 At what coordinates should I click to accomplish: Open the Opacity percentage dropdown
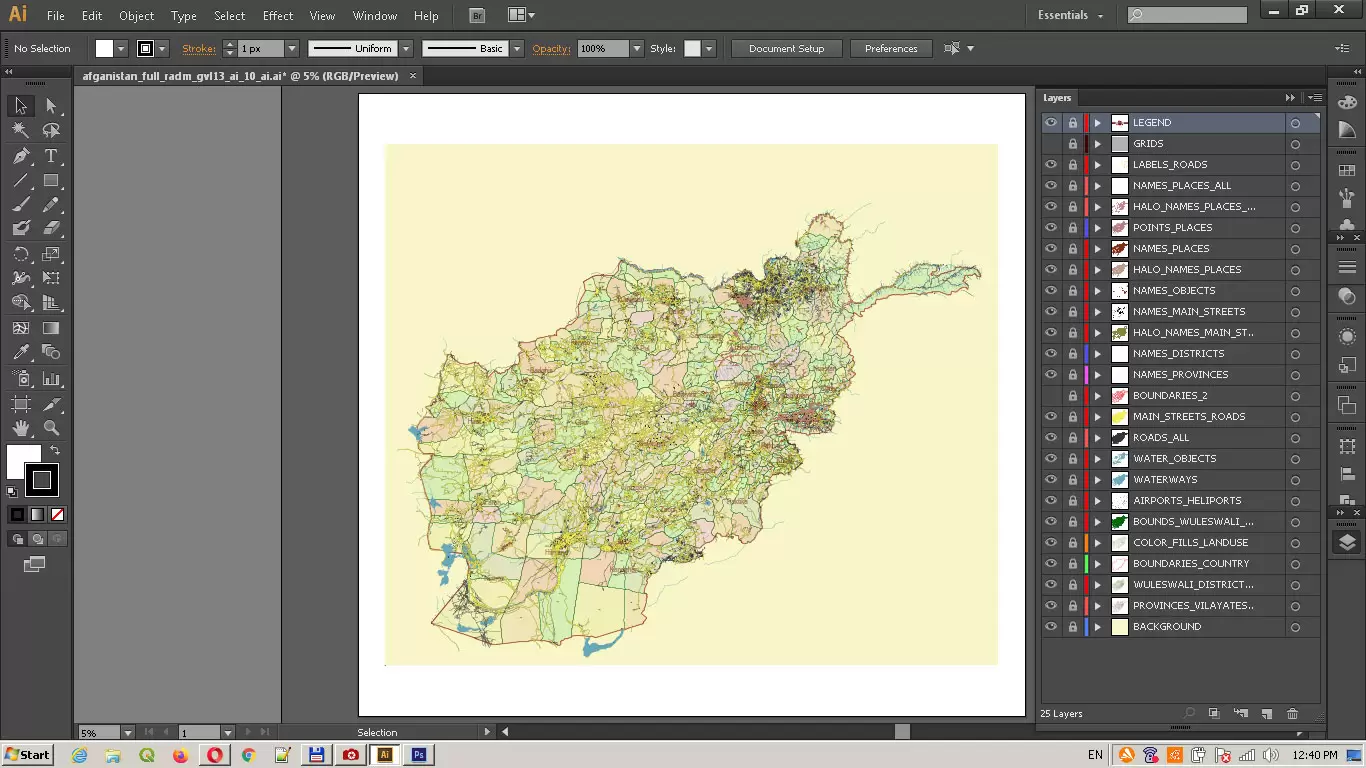[636, 48]
